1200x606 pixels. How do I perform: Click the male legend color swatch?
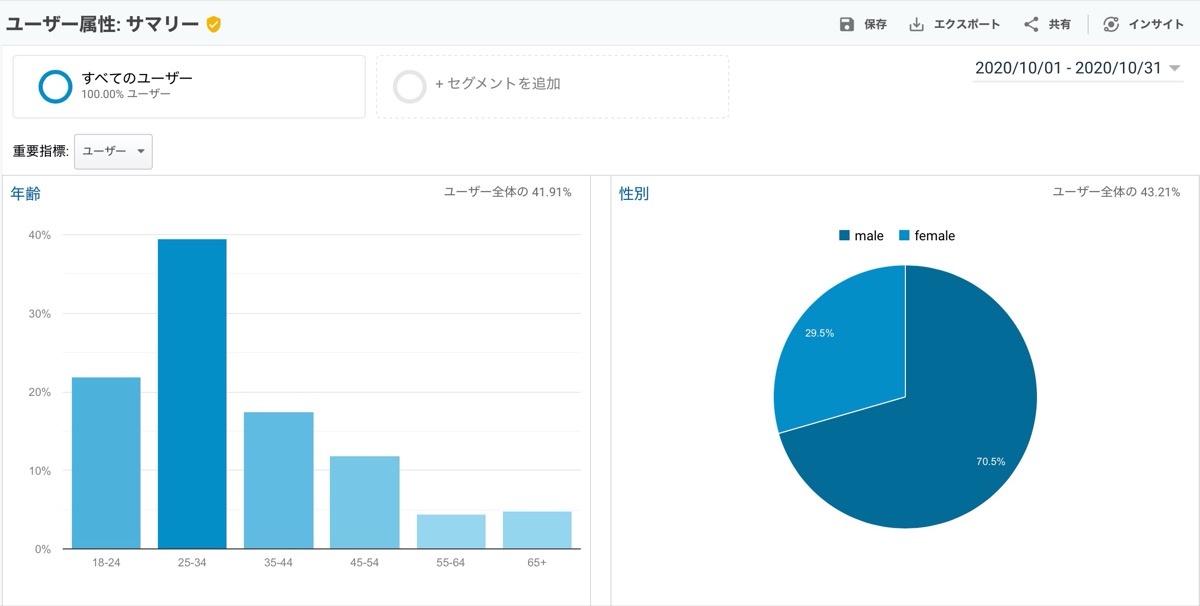click(x=845, y=236)
